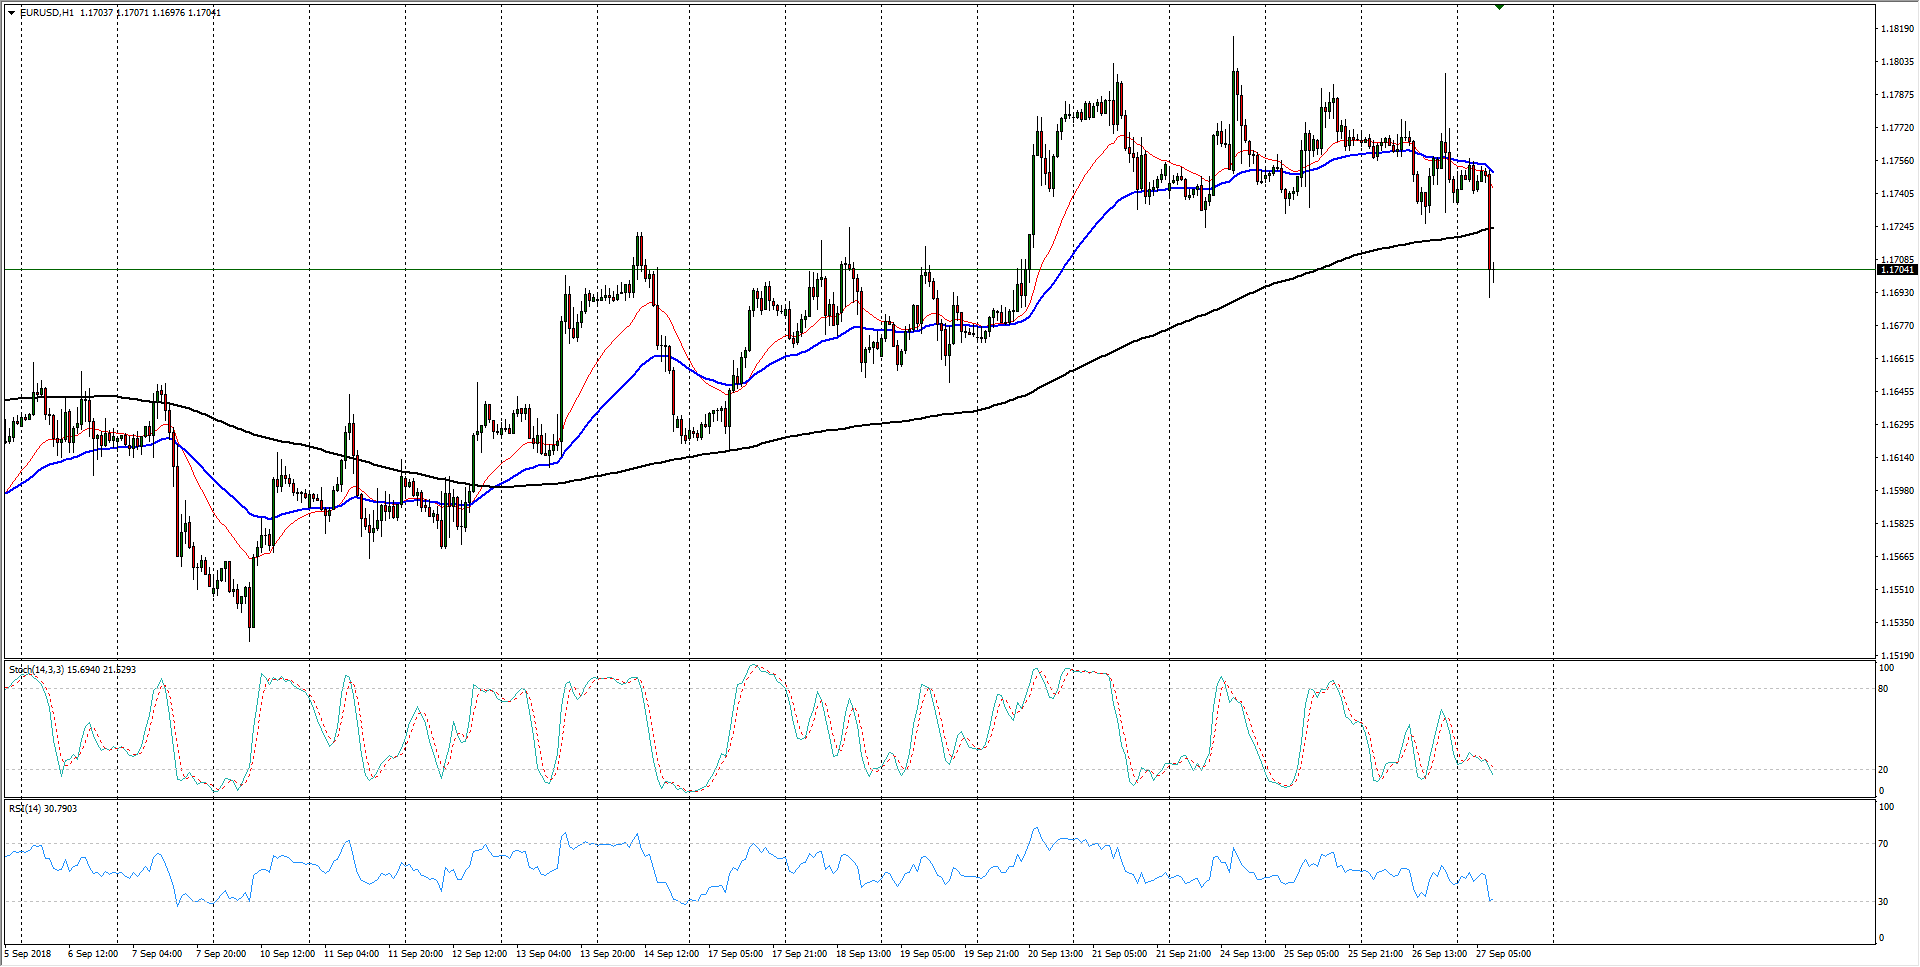
Task: Click the 1.15190 price axis label
Action: coord(1897,656)
